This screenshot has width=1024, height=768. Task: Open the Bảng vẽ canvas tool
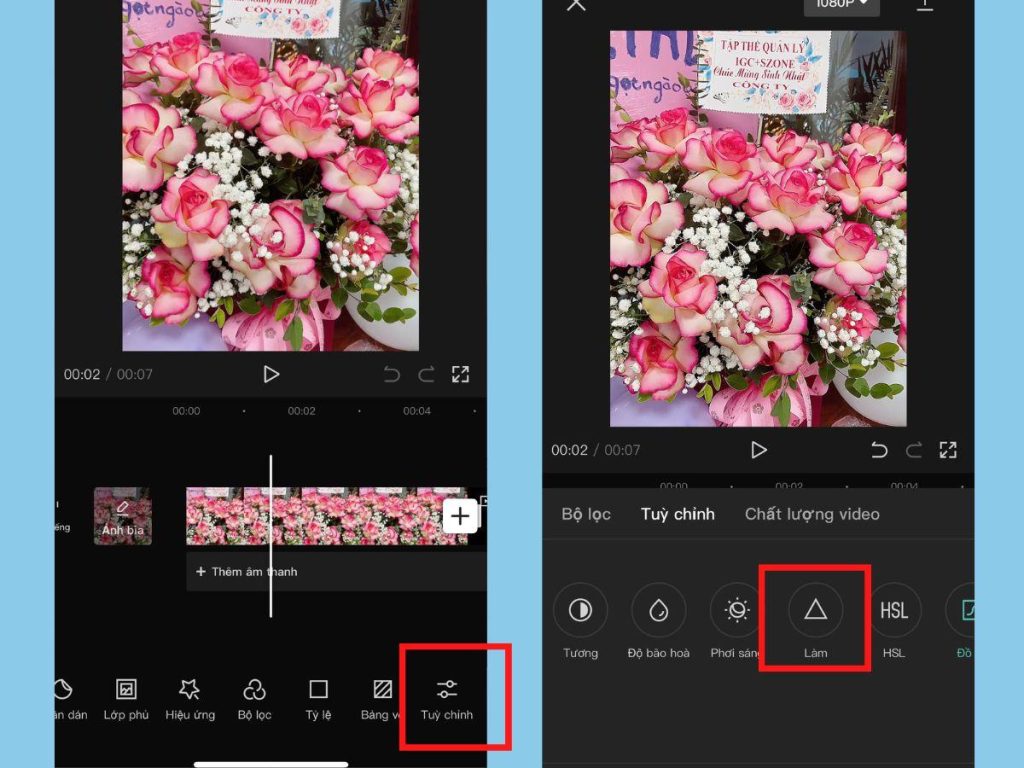click(381, 698)
